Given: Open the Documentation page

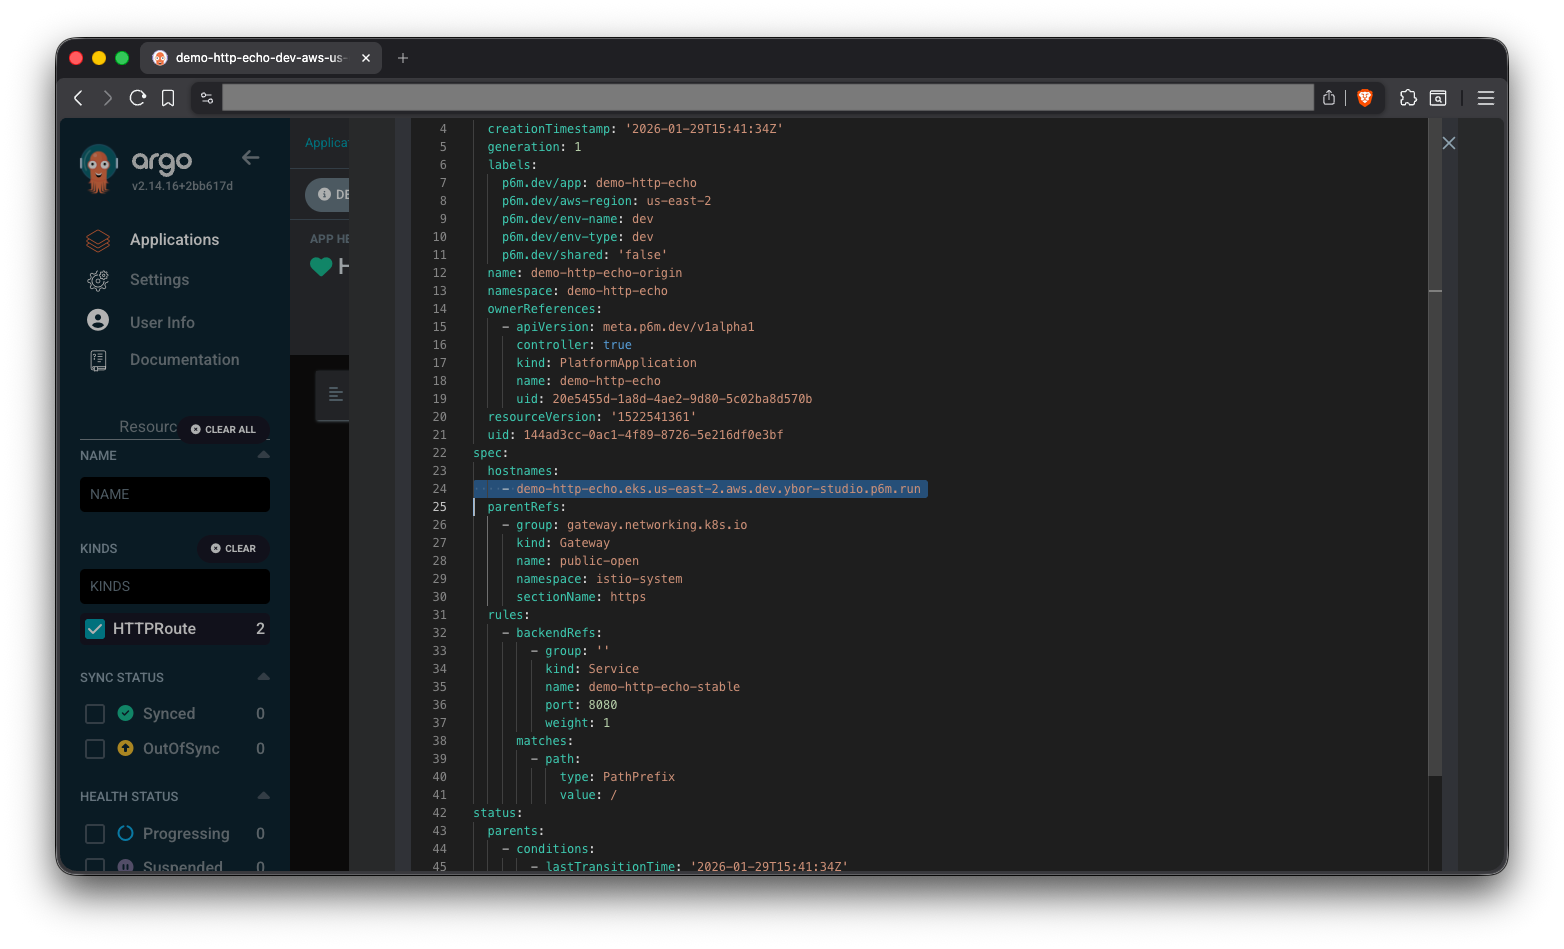Looking at the screenshot, I should [x=184, y=360].
